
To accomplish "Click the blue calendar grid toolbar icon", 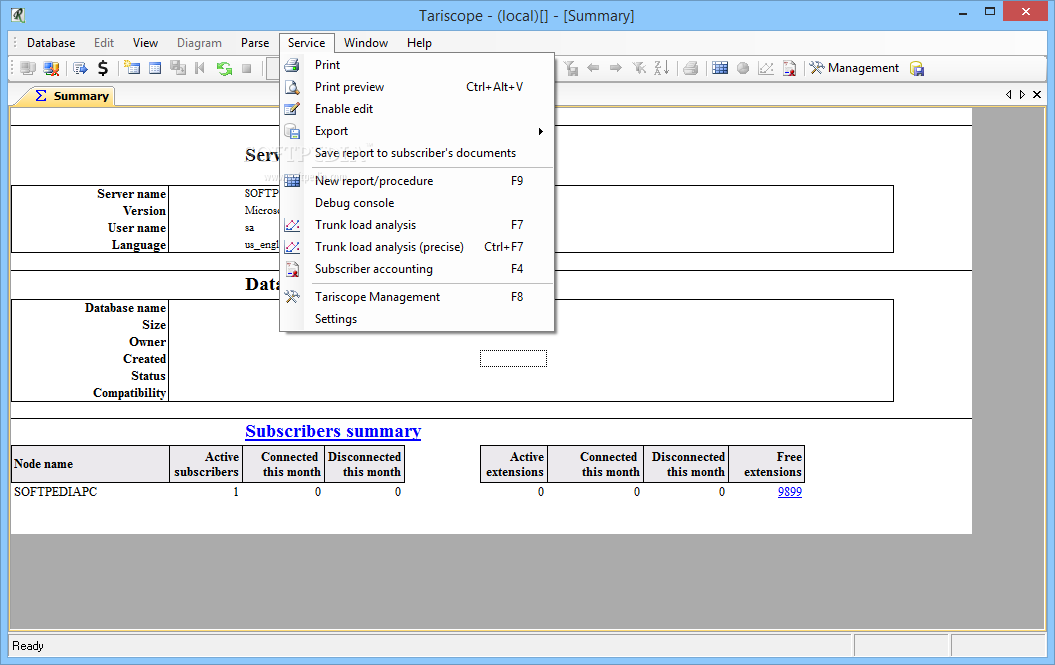I will [155, 68].
